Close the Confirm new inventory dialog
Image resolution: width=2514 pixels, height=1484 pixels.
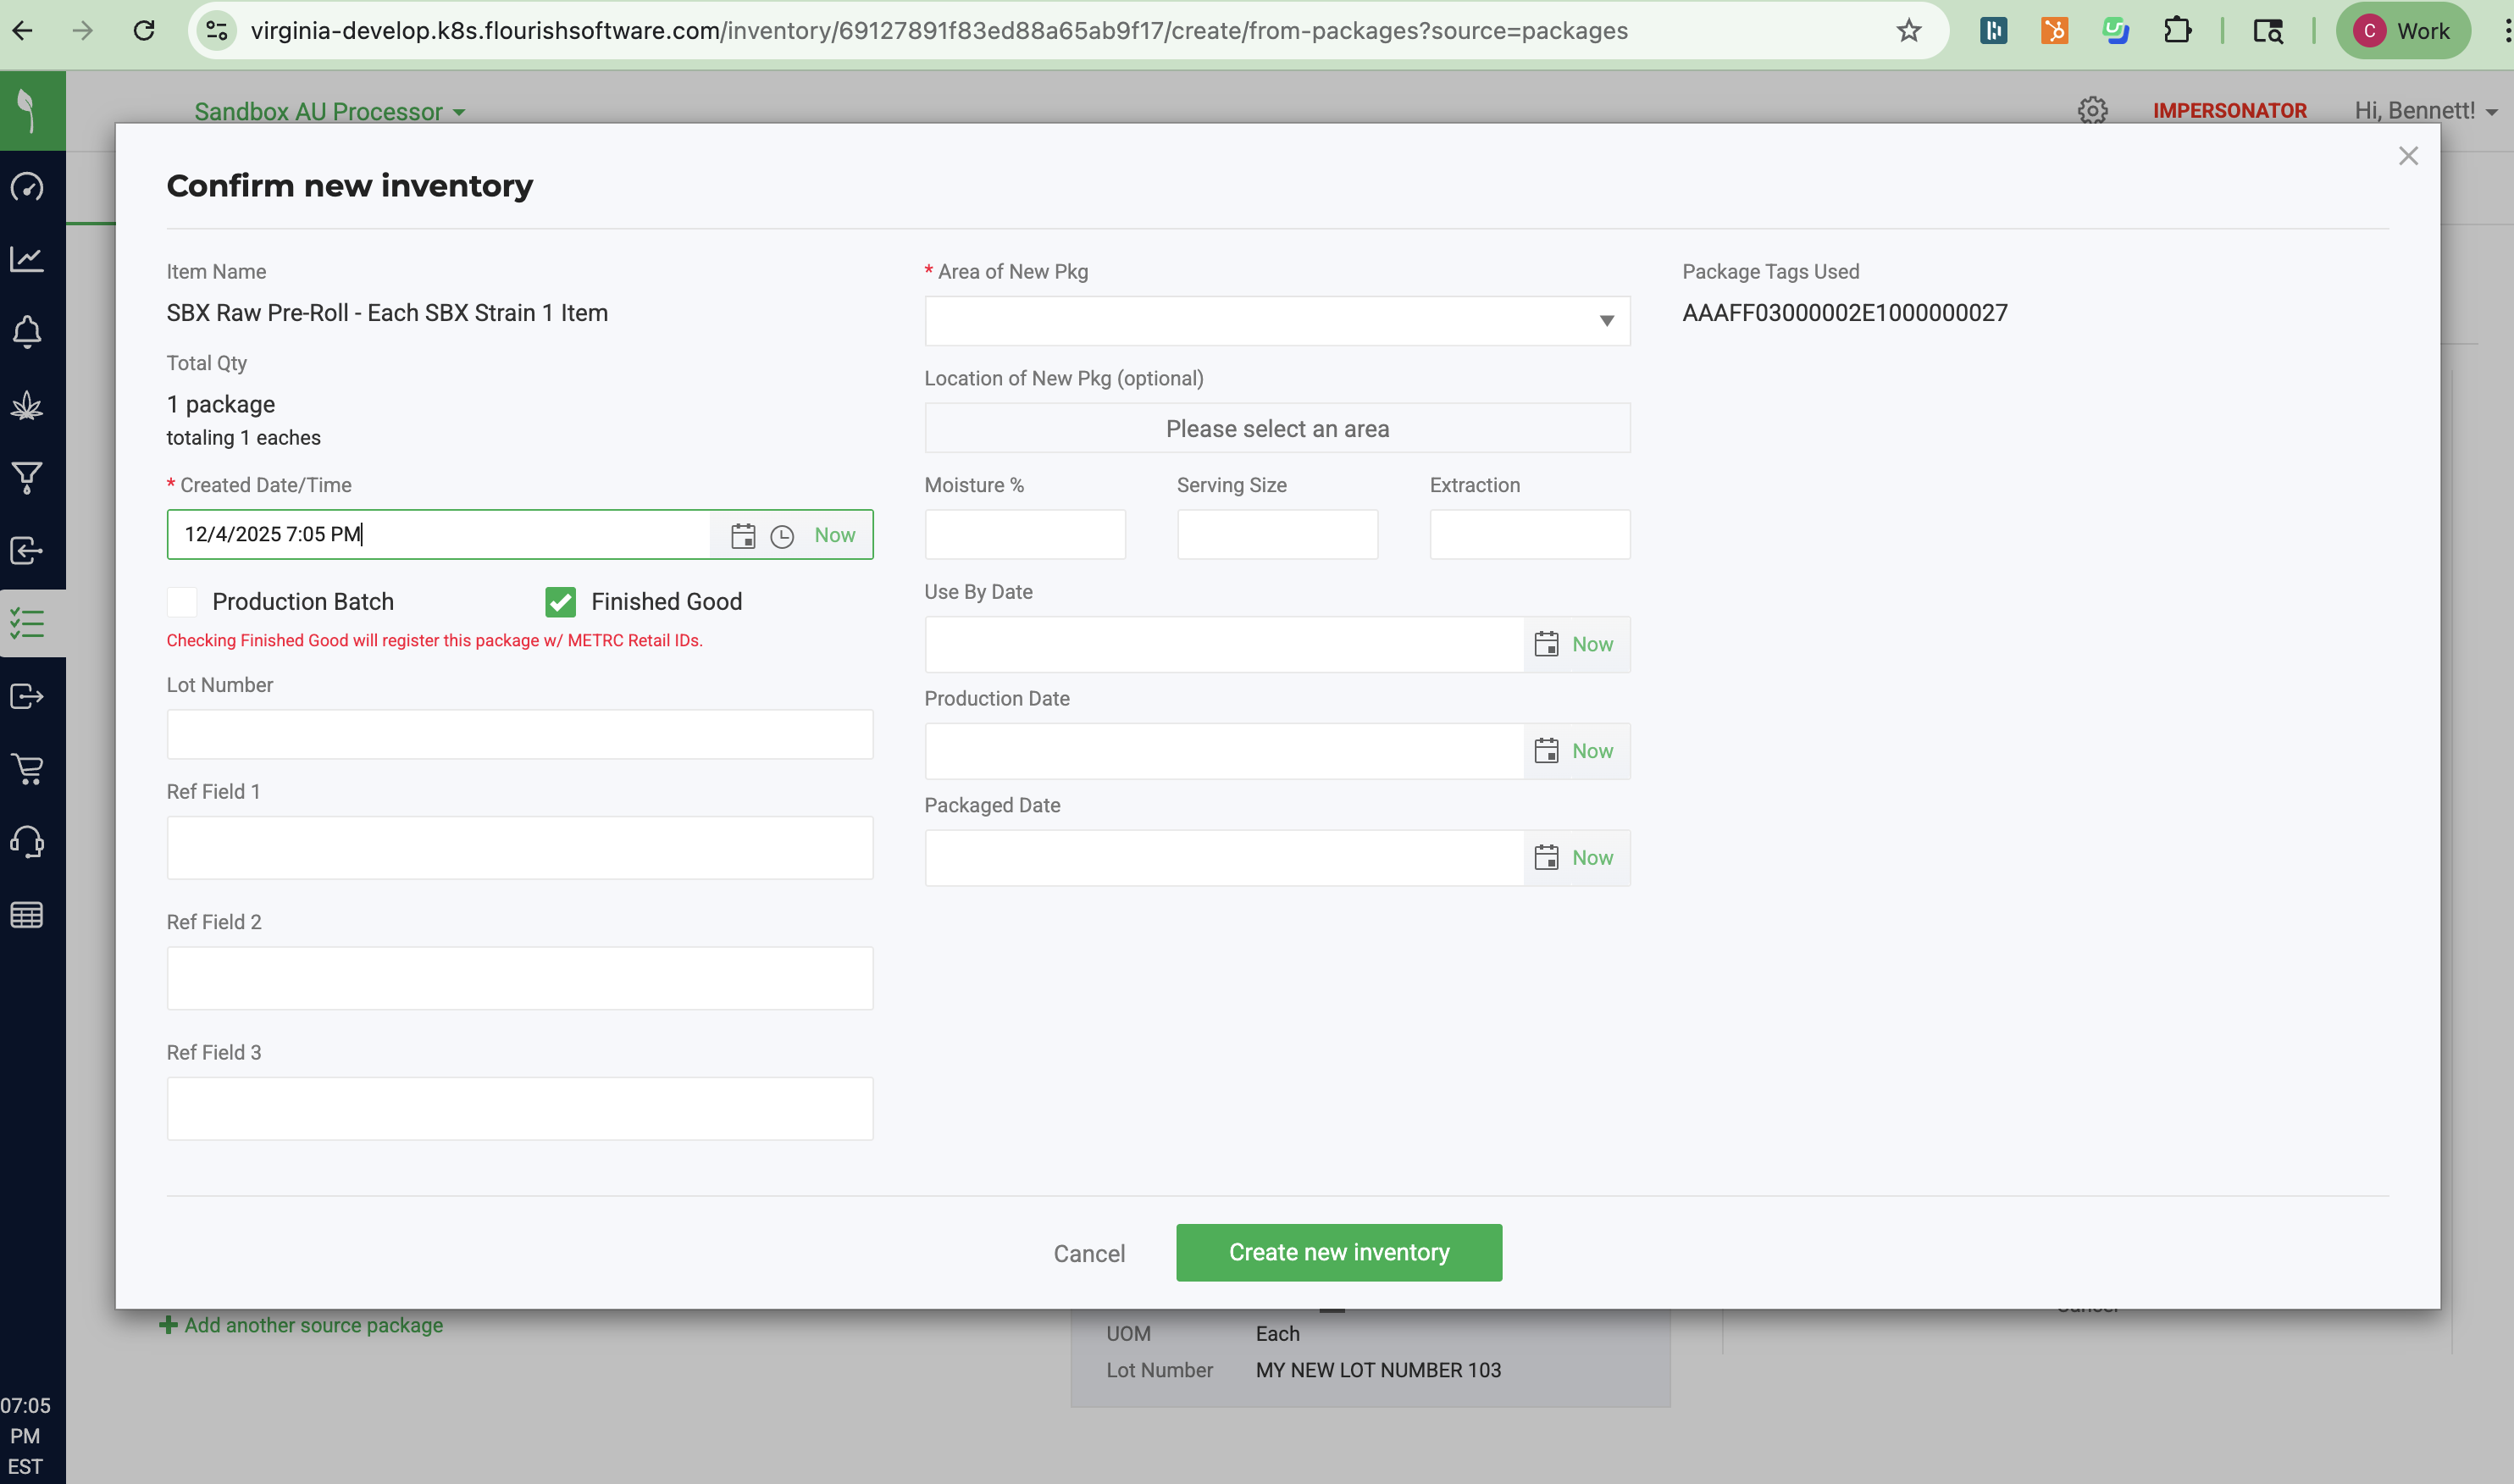click(x=2407, y=156)
